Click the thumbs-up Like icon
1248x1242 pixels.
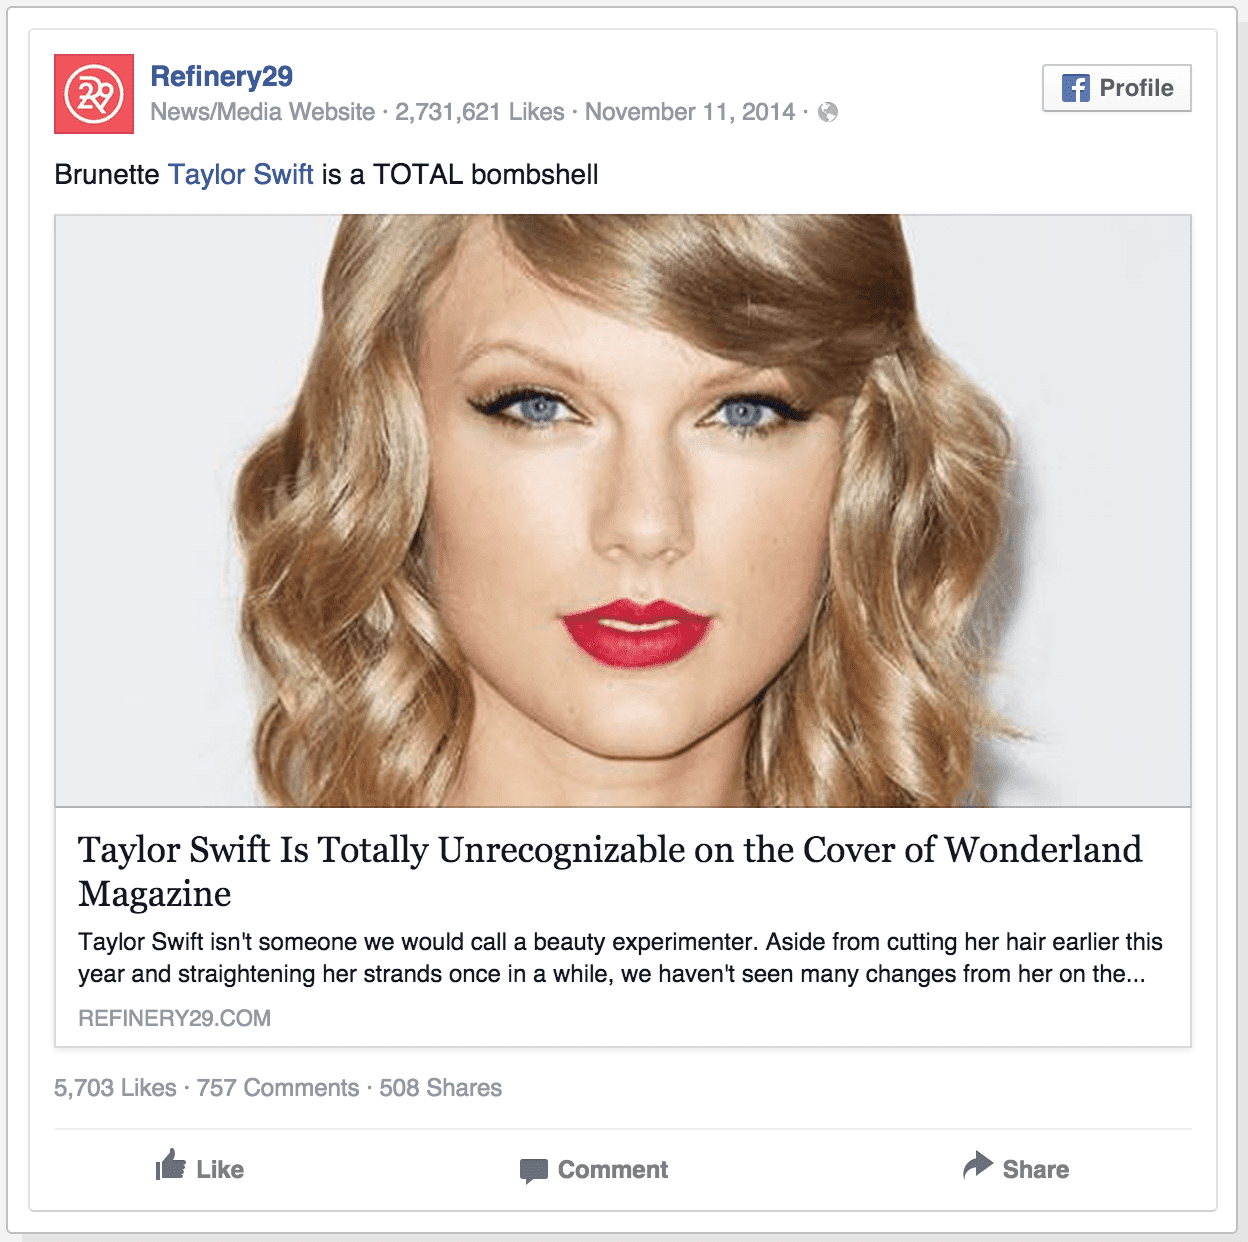coord(171,1165)
